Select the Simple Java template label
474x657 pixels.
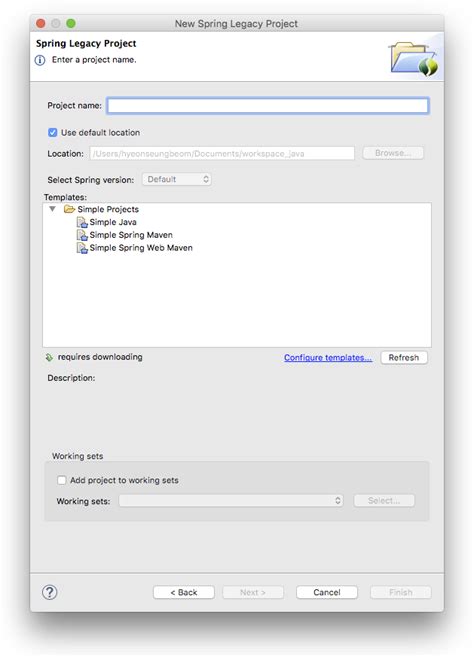point(113,222)
